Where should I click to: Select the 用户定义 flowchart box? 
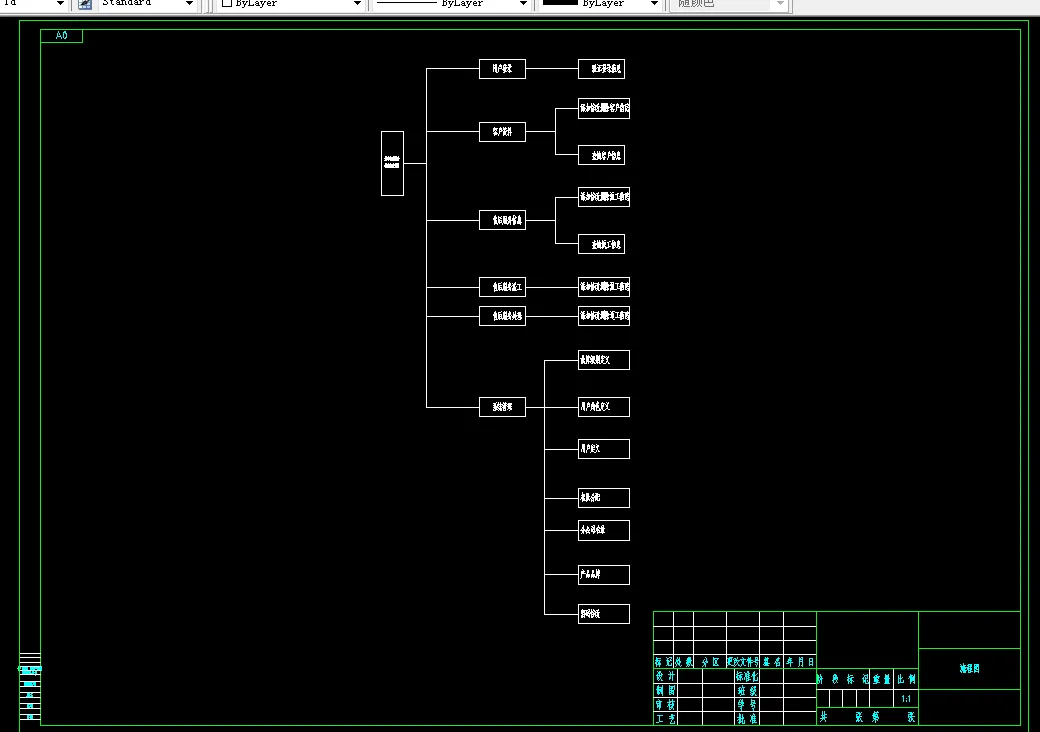tap(604, 449)
